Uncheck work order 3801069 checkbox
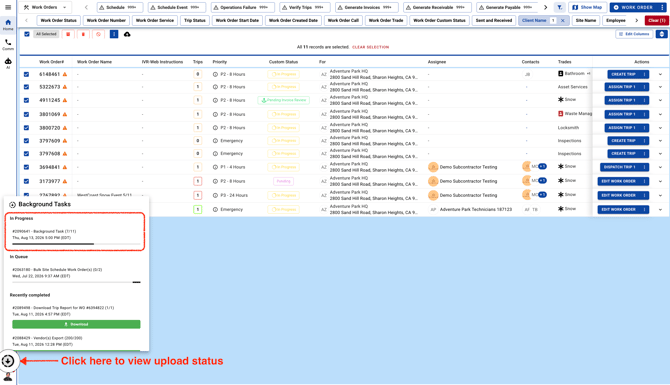This screenshot has height=385, width=670. coord(26,115)
